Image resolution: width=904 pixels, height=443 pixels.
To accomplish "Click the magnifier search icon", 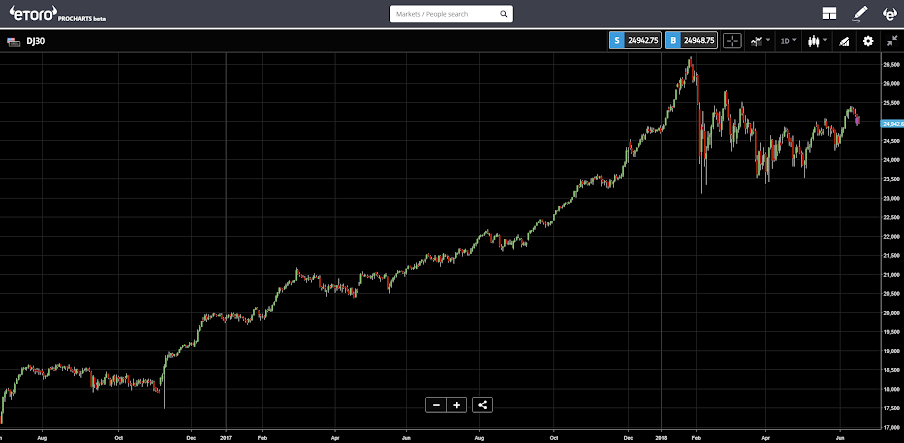I will (x=503, y=14).
